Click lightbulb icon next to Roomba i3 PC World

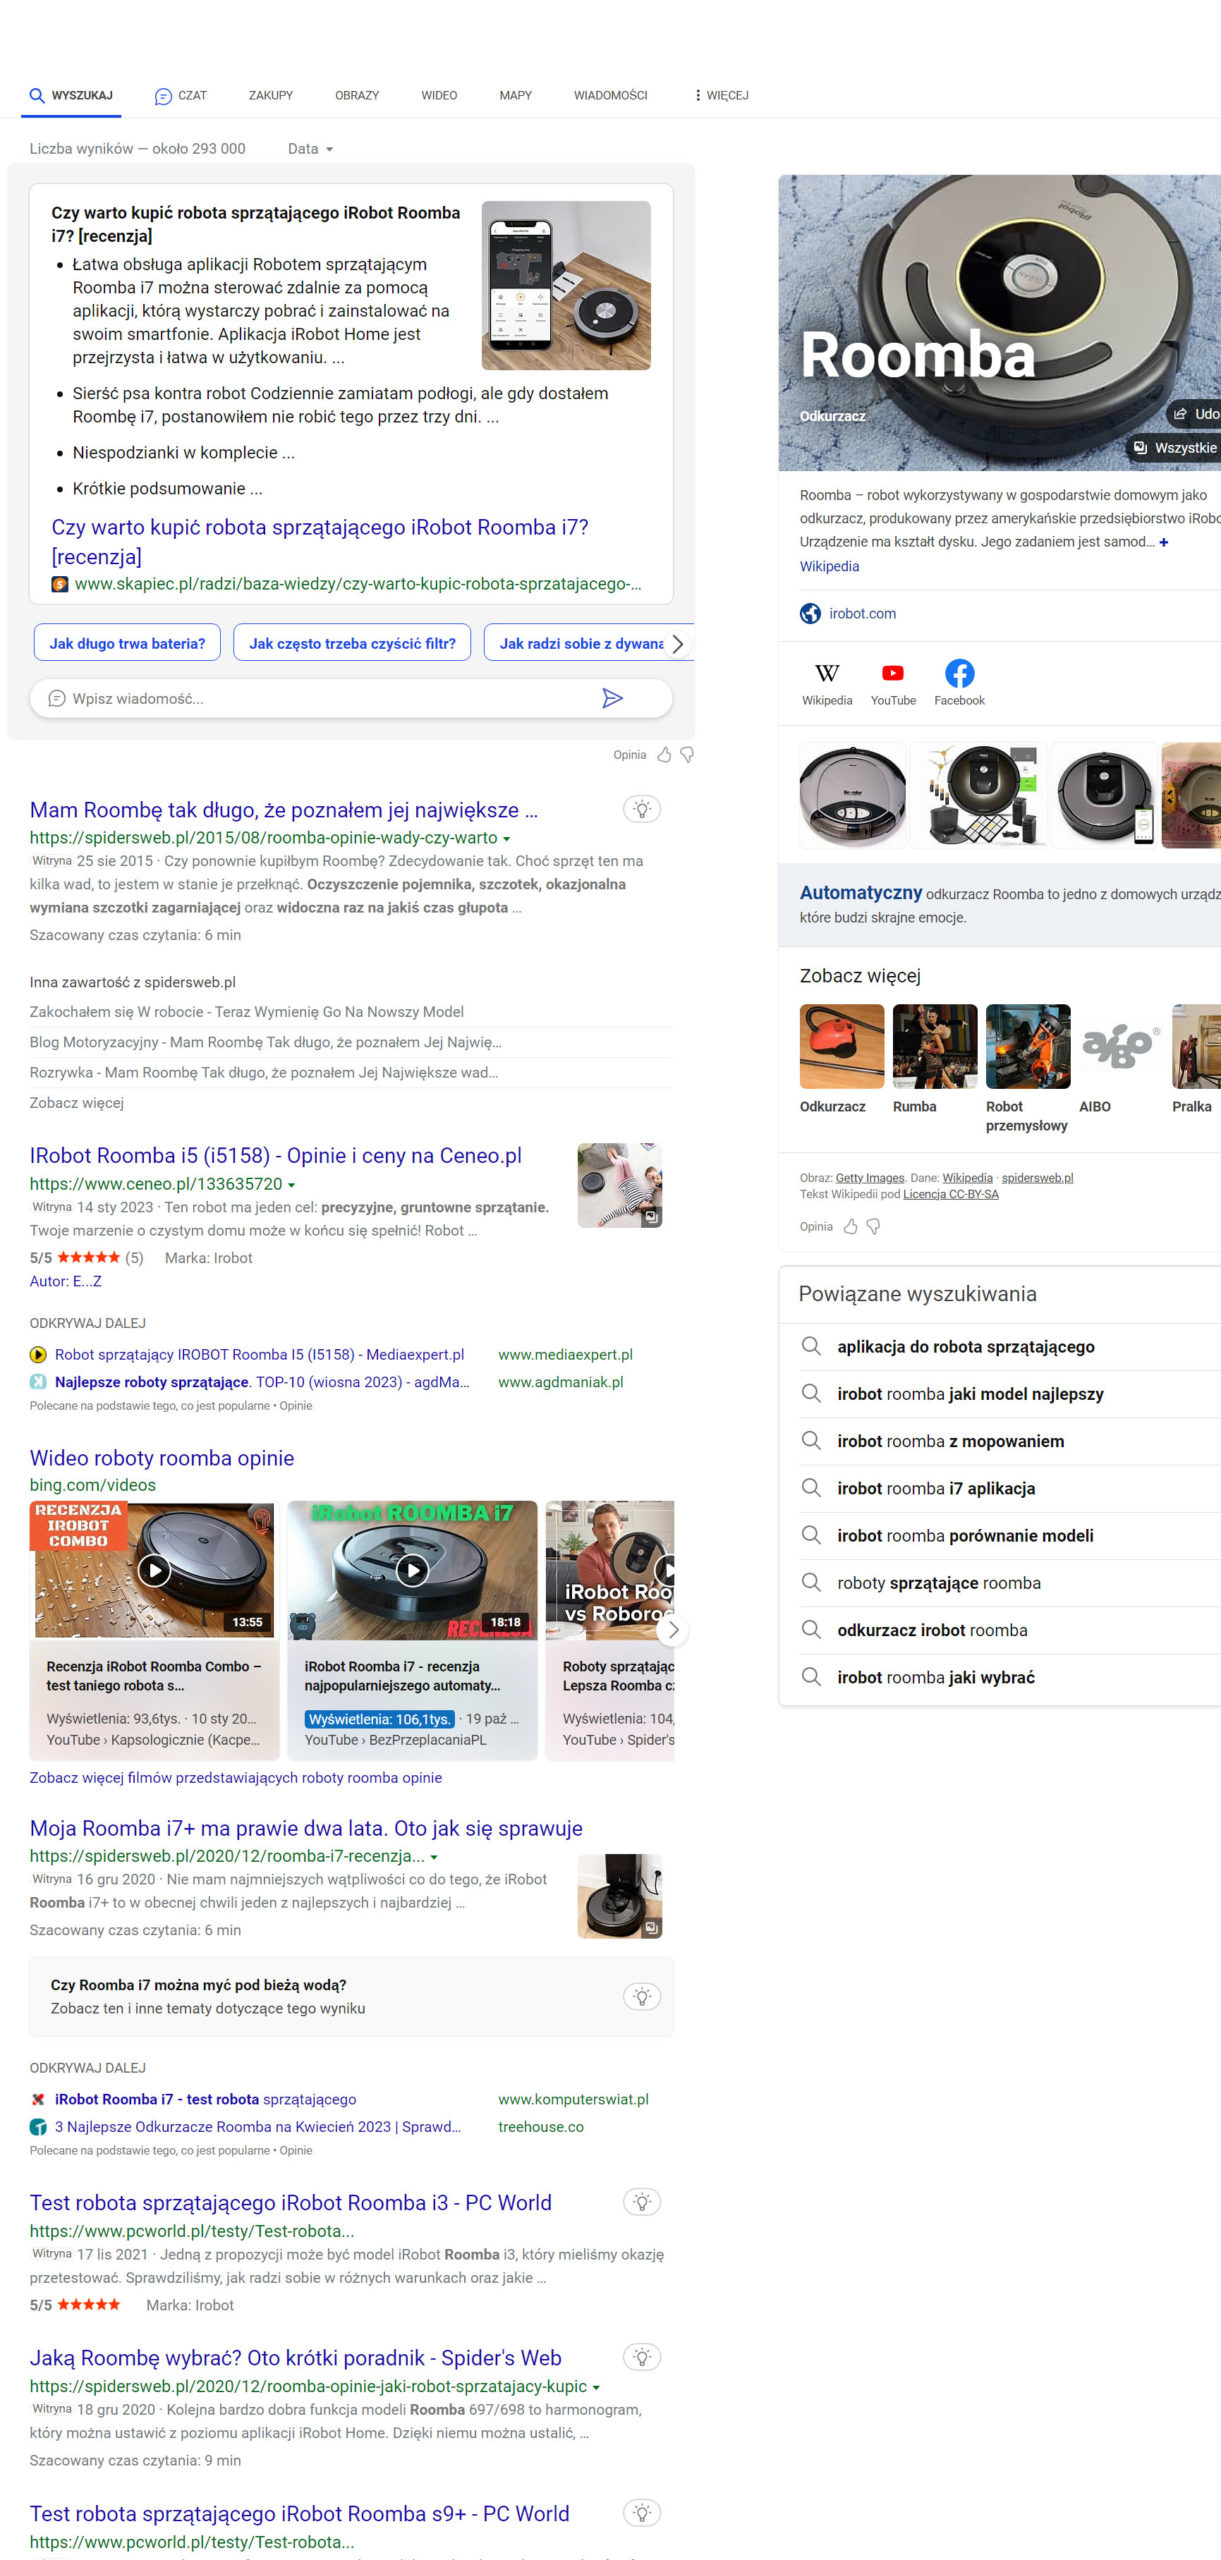[642, 2202]
